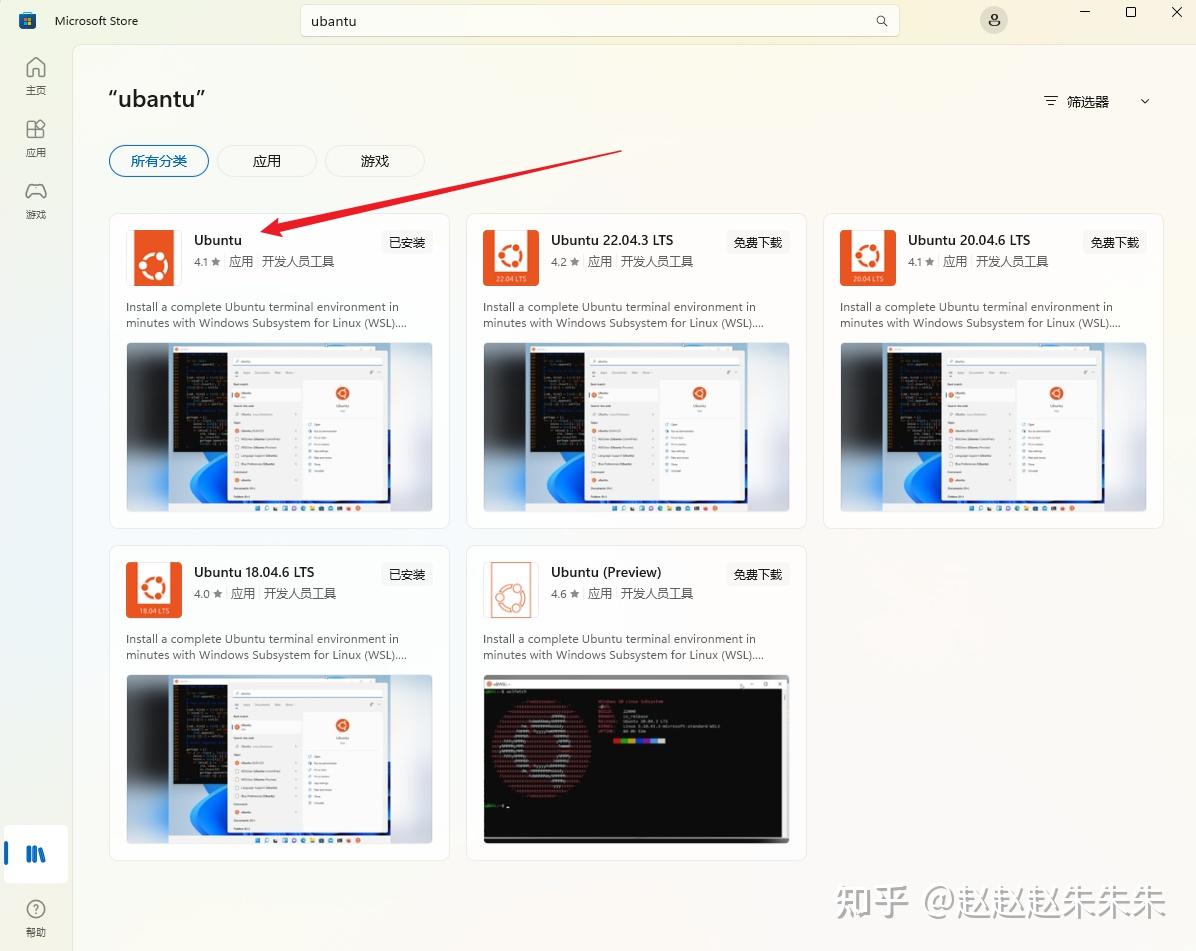Click 已安装 on Ubuntu 18.04.6 LTS card
The height and width of the screenshot is (951, 1196).
407,574
